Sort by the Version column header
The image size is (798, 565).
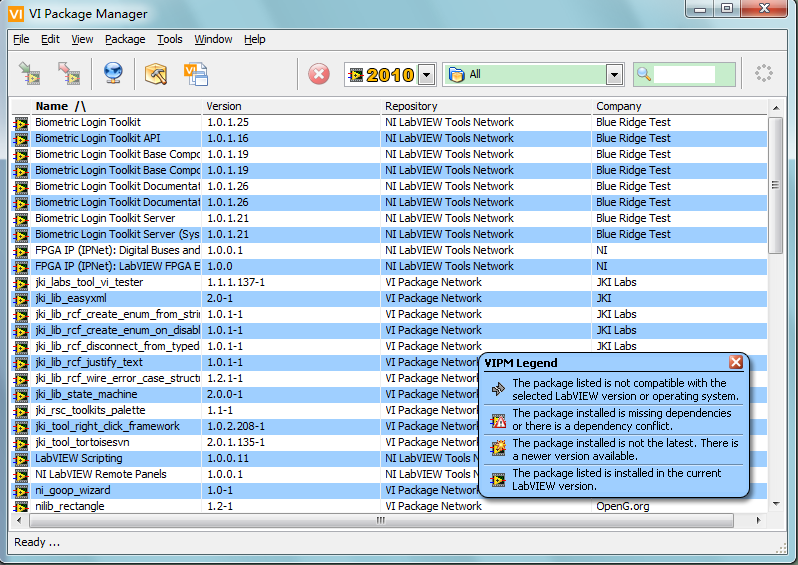[292, 106]
